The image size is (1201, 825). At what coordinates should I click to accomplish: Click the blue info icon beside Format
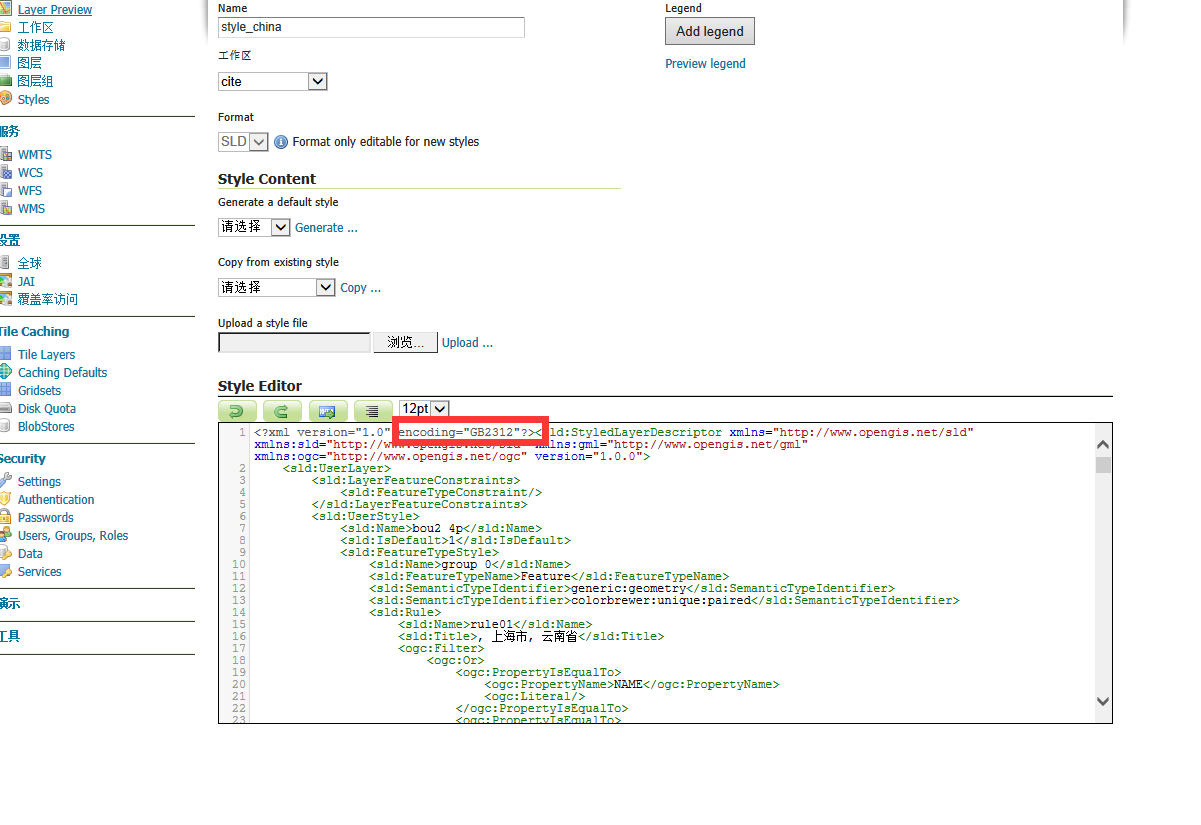[281, 142]
